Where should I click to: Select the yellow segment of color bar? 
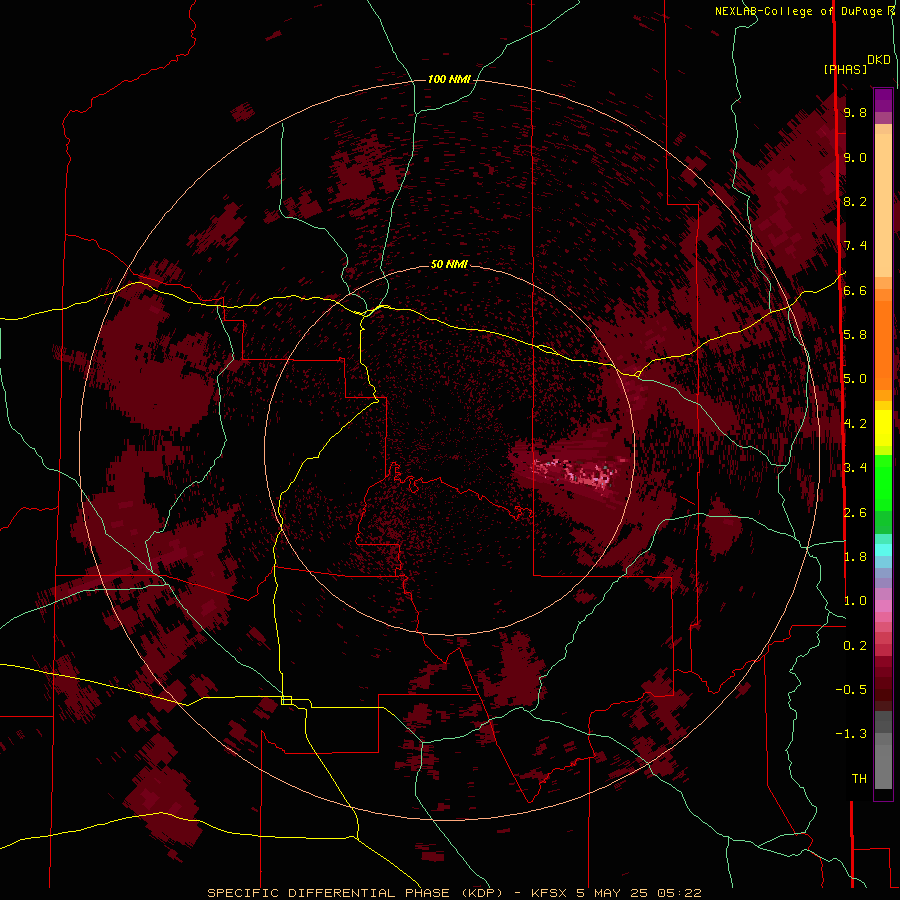tap(883, 428)
